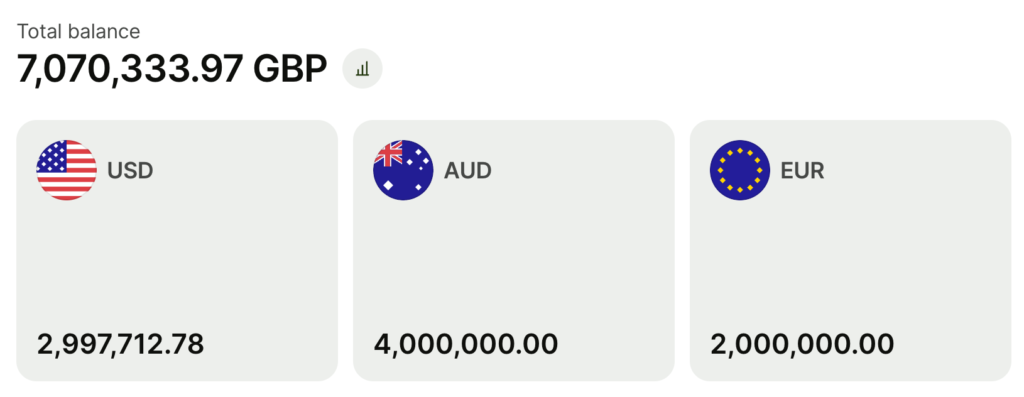Open the AUD balance card
This screenshot has width=1024, height=397.
click(x=514, y=251)
